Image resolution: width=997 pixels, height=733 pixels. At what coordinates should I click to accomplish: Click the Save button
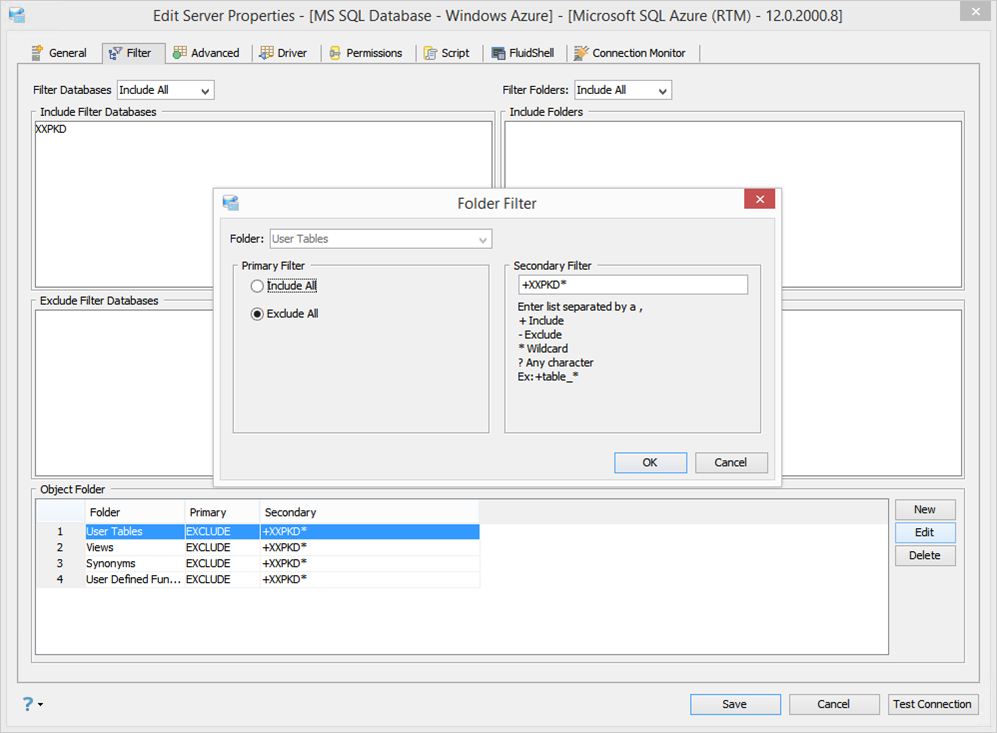pyautogui.click(x=735, y=704)
